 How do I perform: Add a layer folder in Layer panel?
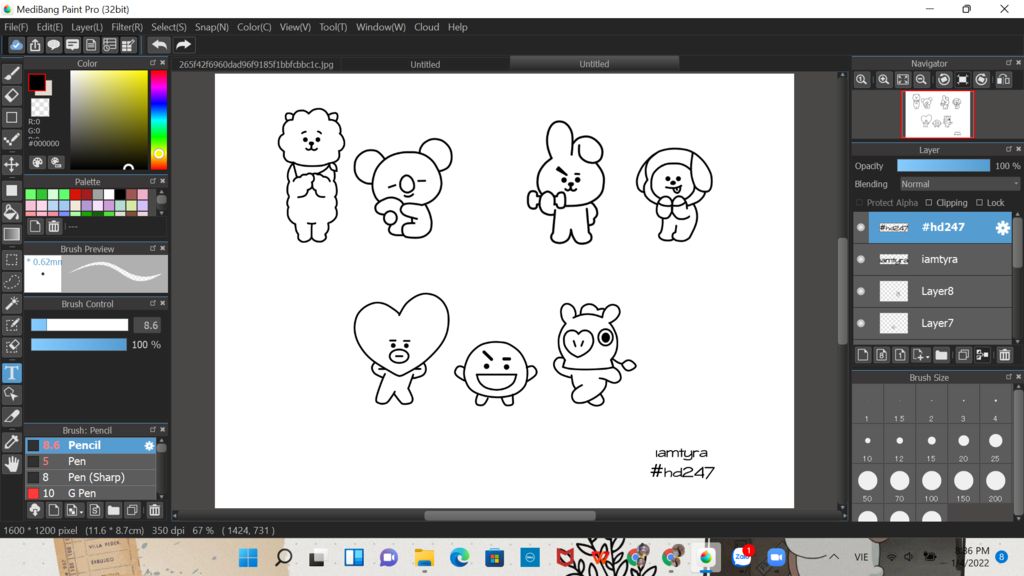pos(941,355)
